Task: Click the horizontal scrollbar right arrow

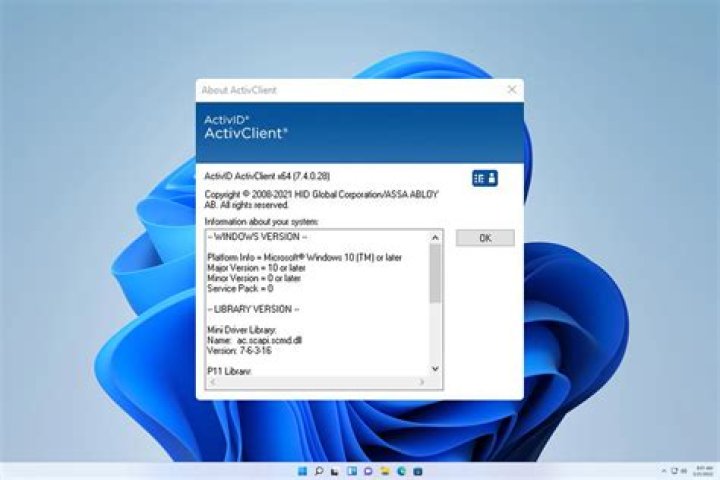Action: [x=422, y=382]
